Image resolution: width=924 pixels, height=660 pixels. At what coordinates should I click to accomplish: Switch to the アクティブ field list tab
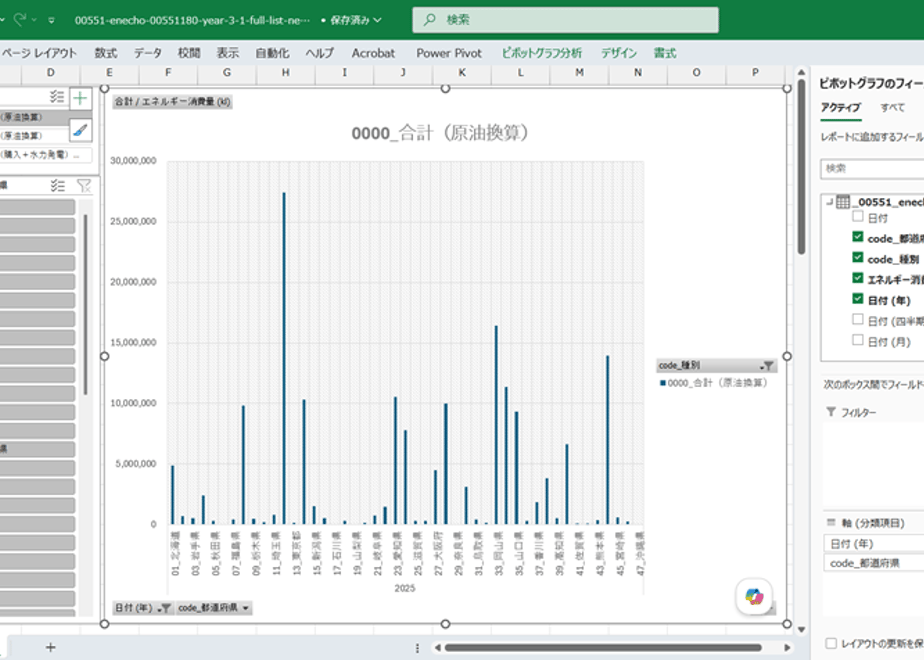840,108
